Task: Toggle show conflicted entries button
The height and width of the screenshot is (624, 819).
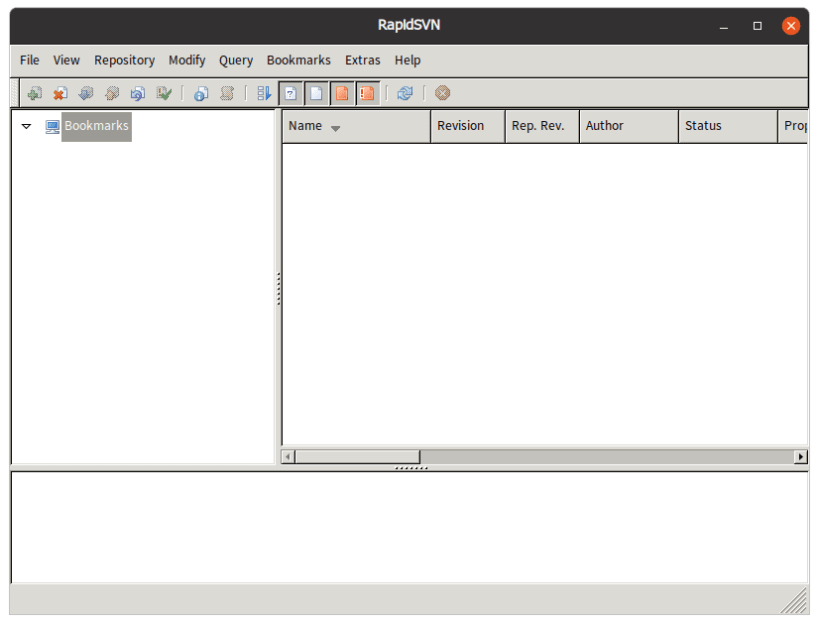Action: coord(368,93)
